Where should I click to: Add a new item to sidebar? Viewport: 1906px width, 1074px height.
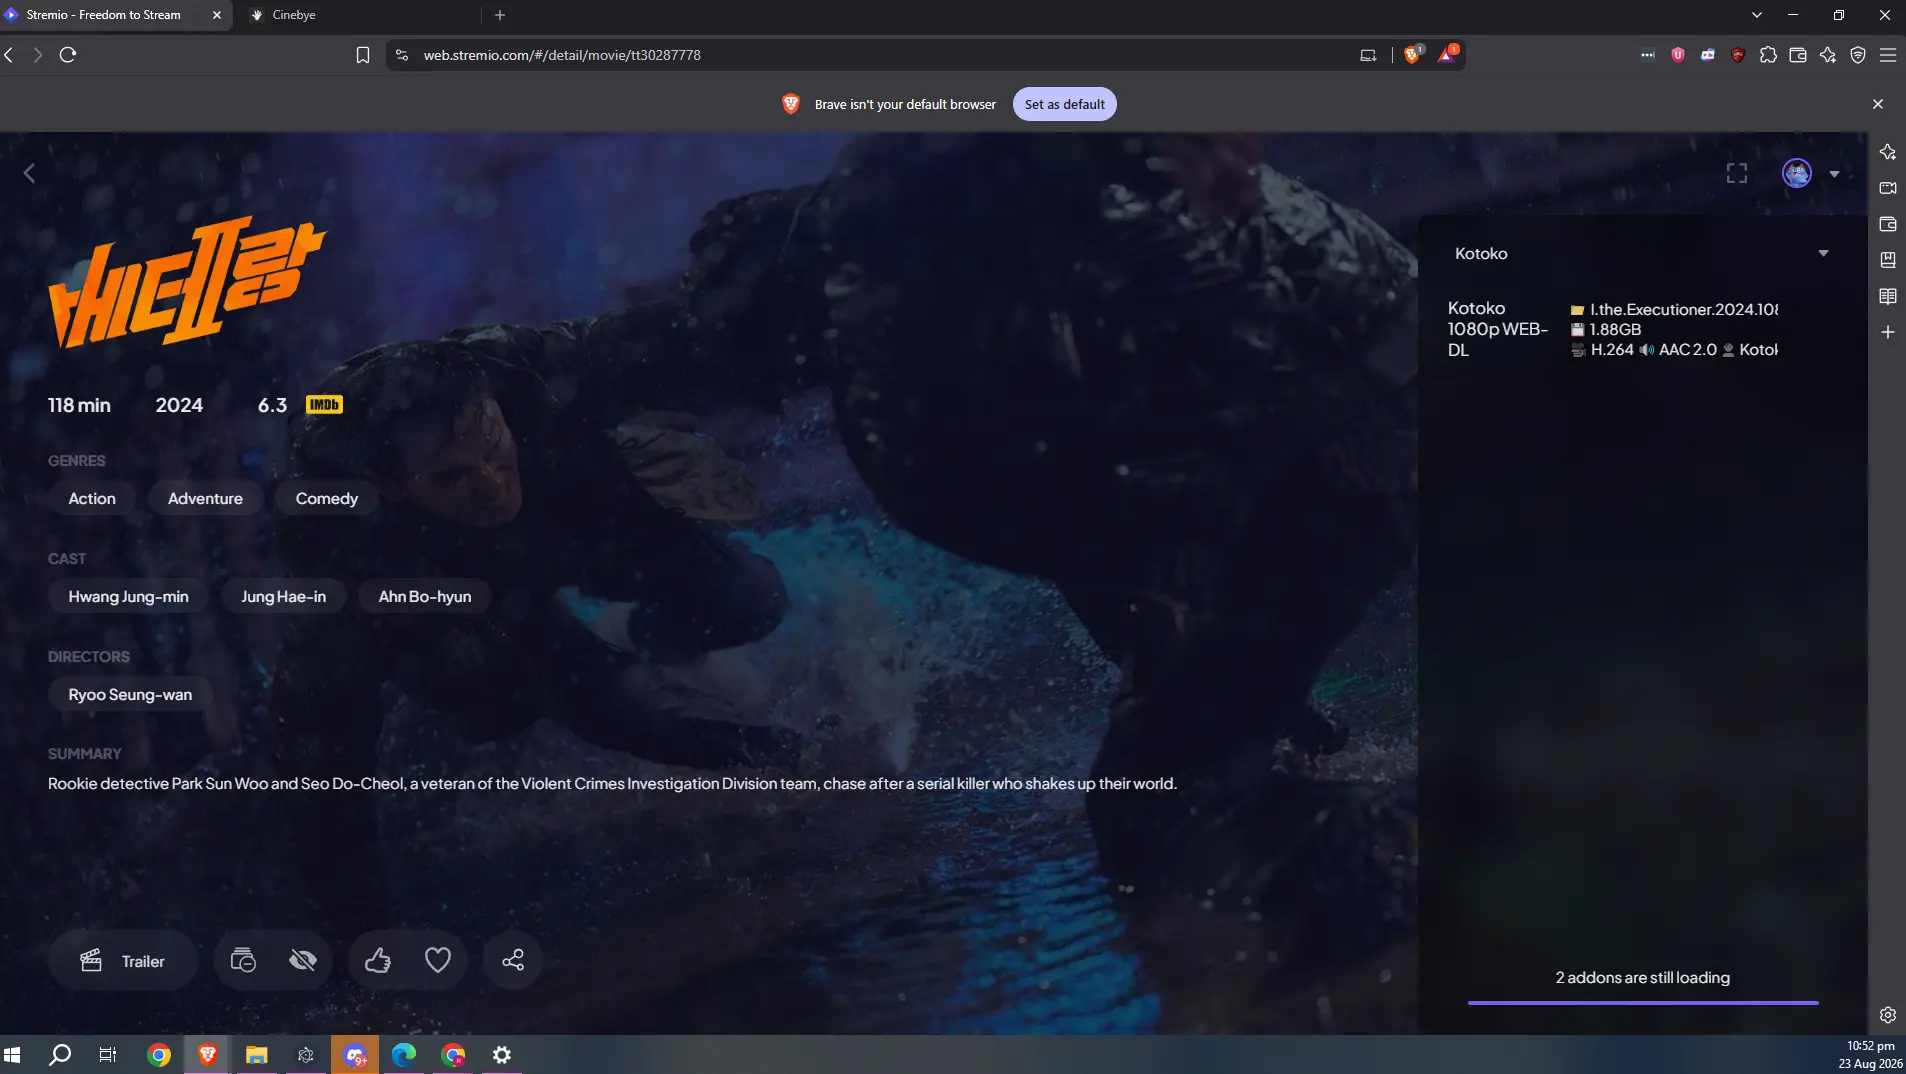tap(1888, 332)
